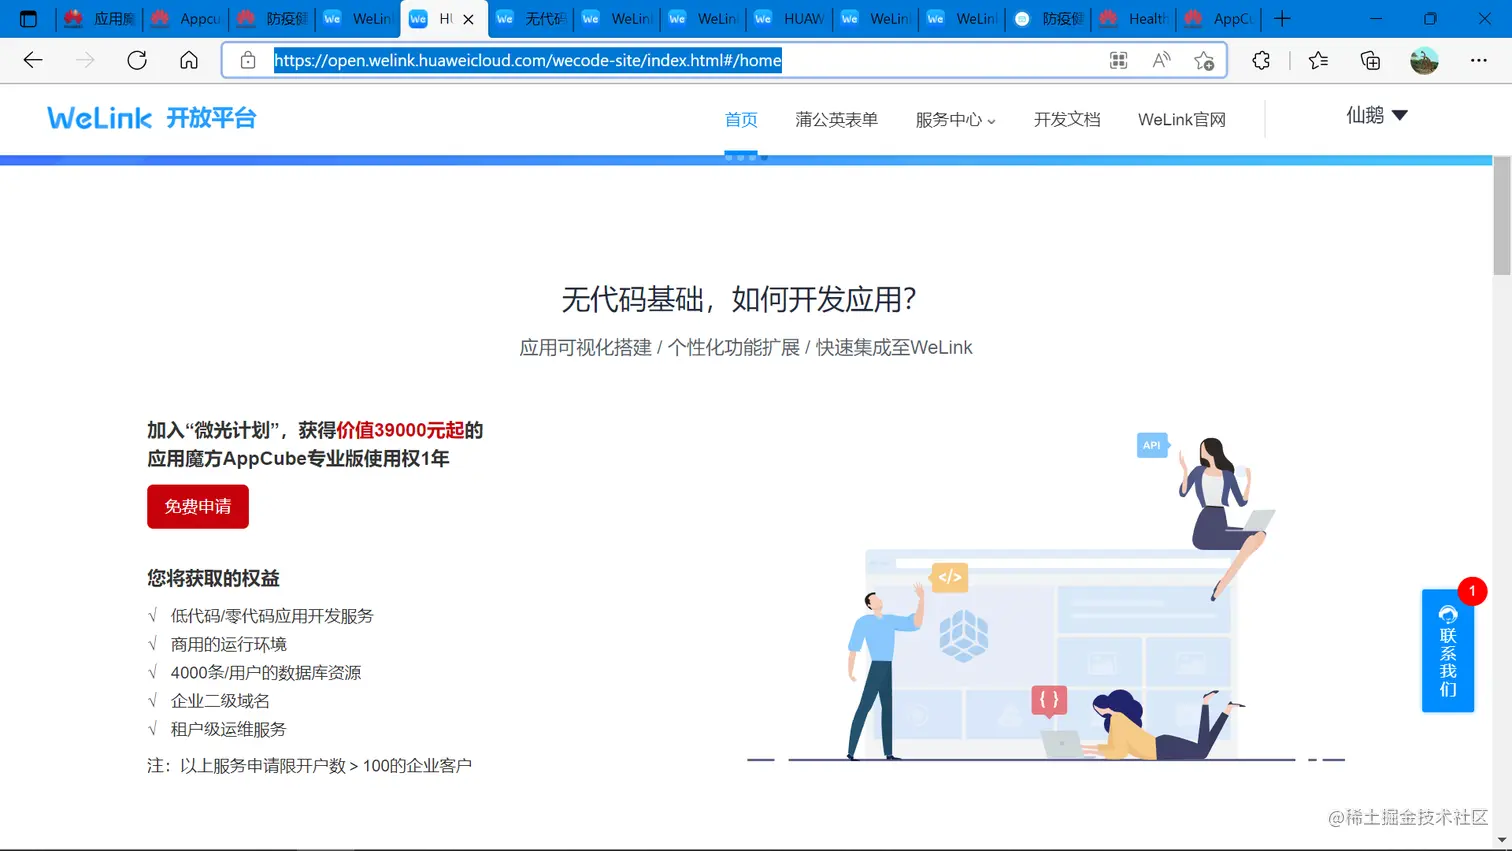Click the red 免费申请 button

(x=198, y=506)
